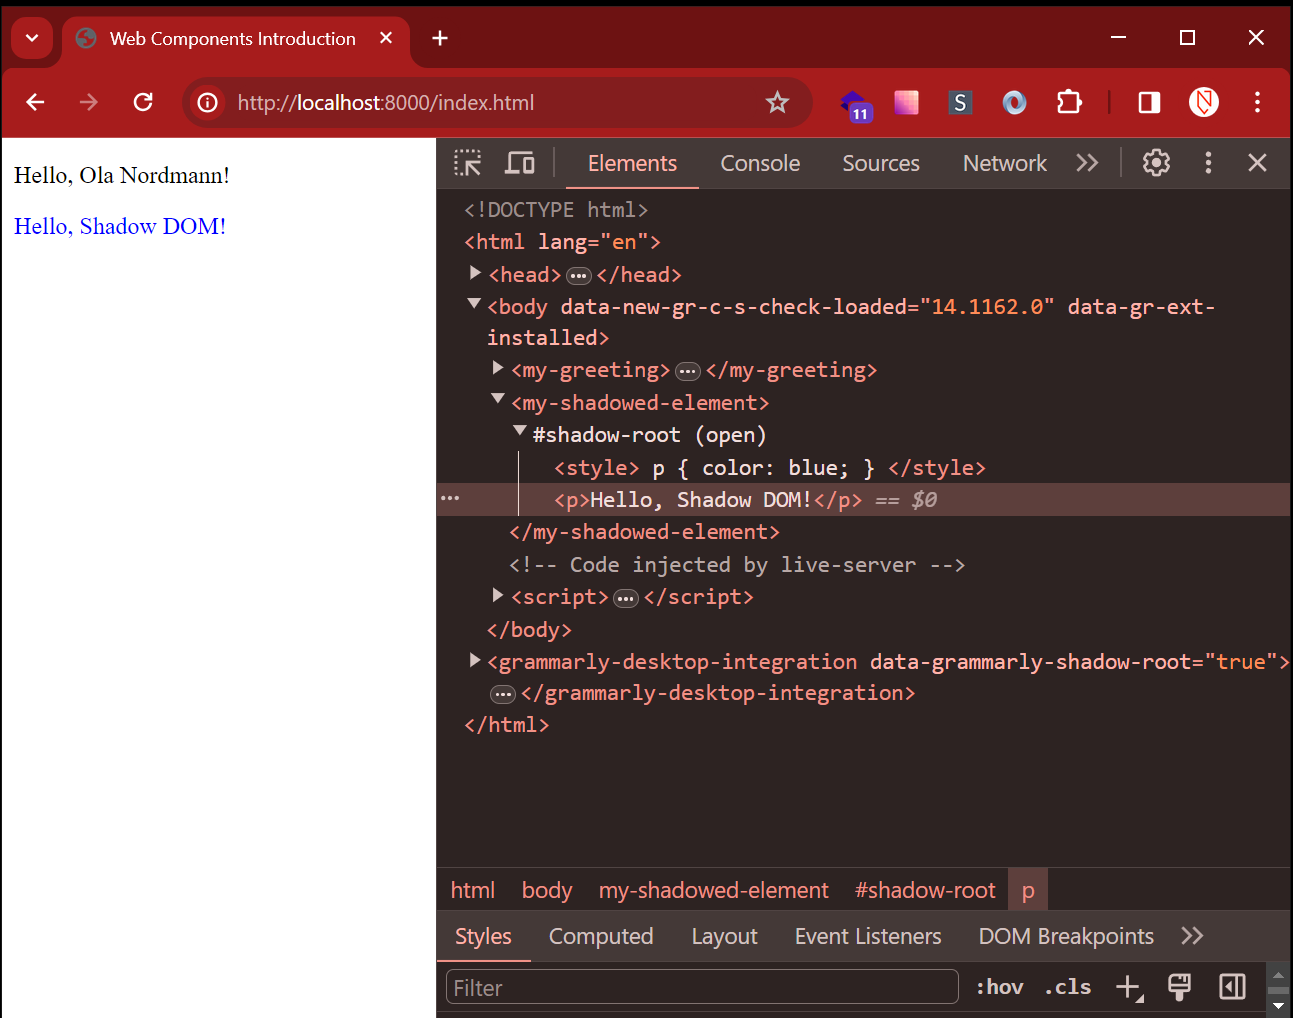Switch to the Network tab

[1005, 163]
